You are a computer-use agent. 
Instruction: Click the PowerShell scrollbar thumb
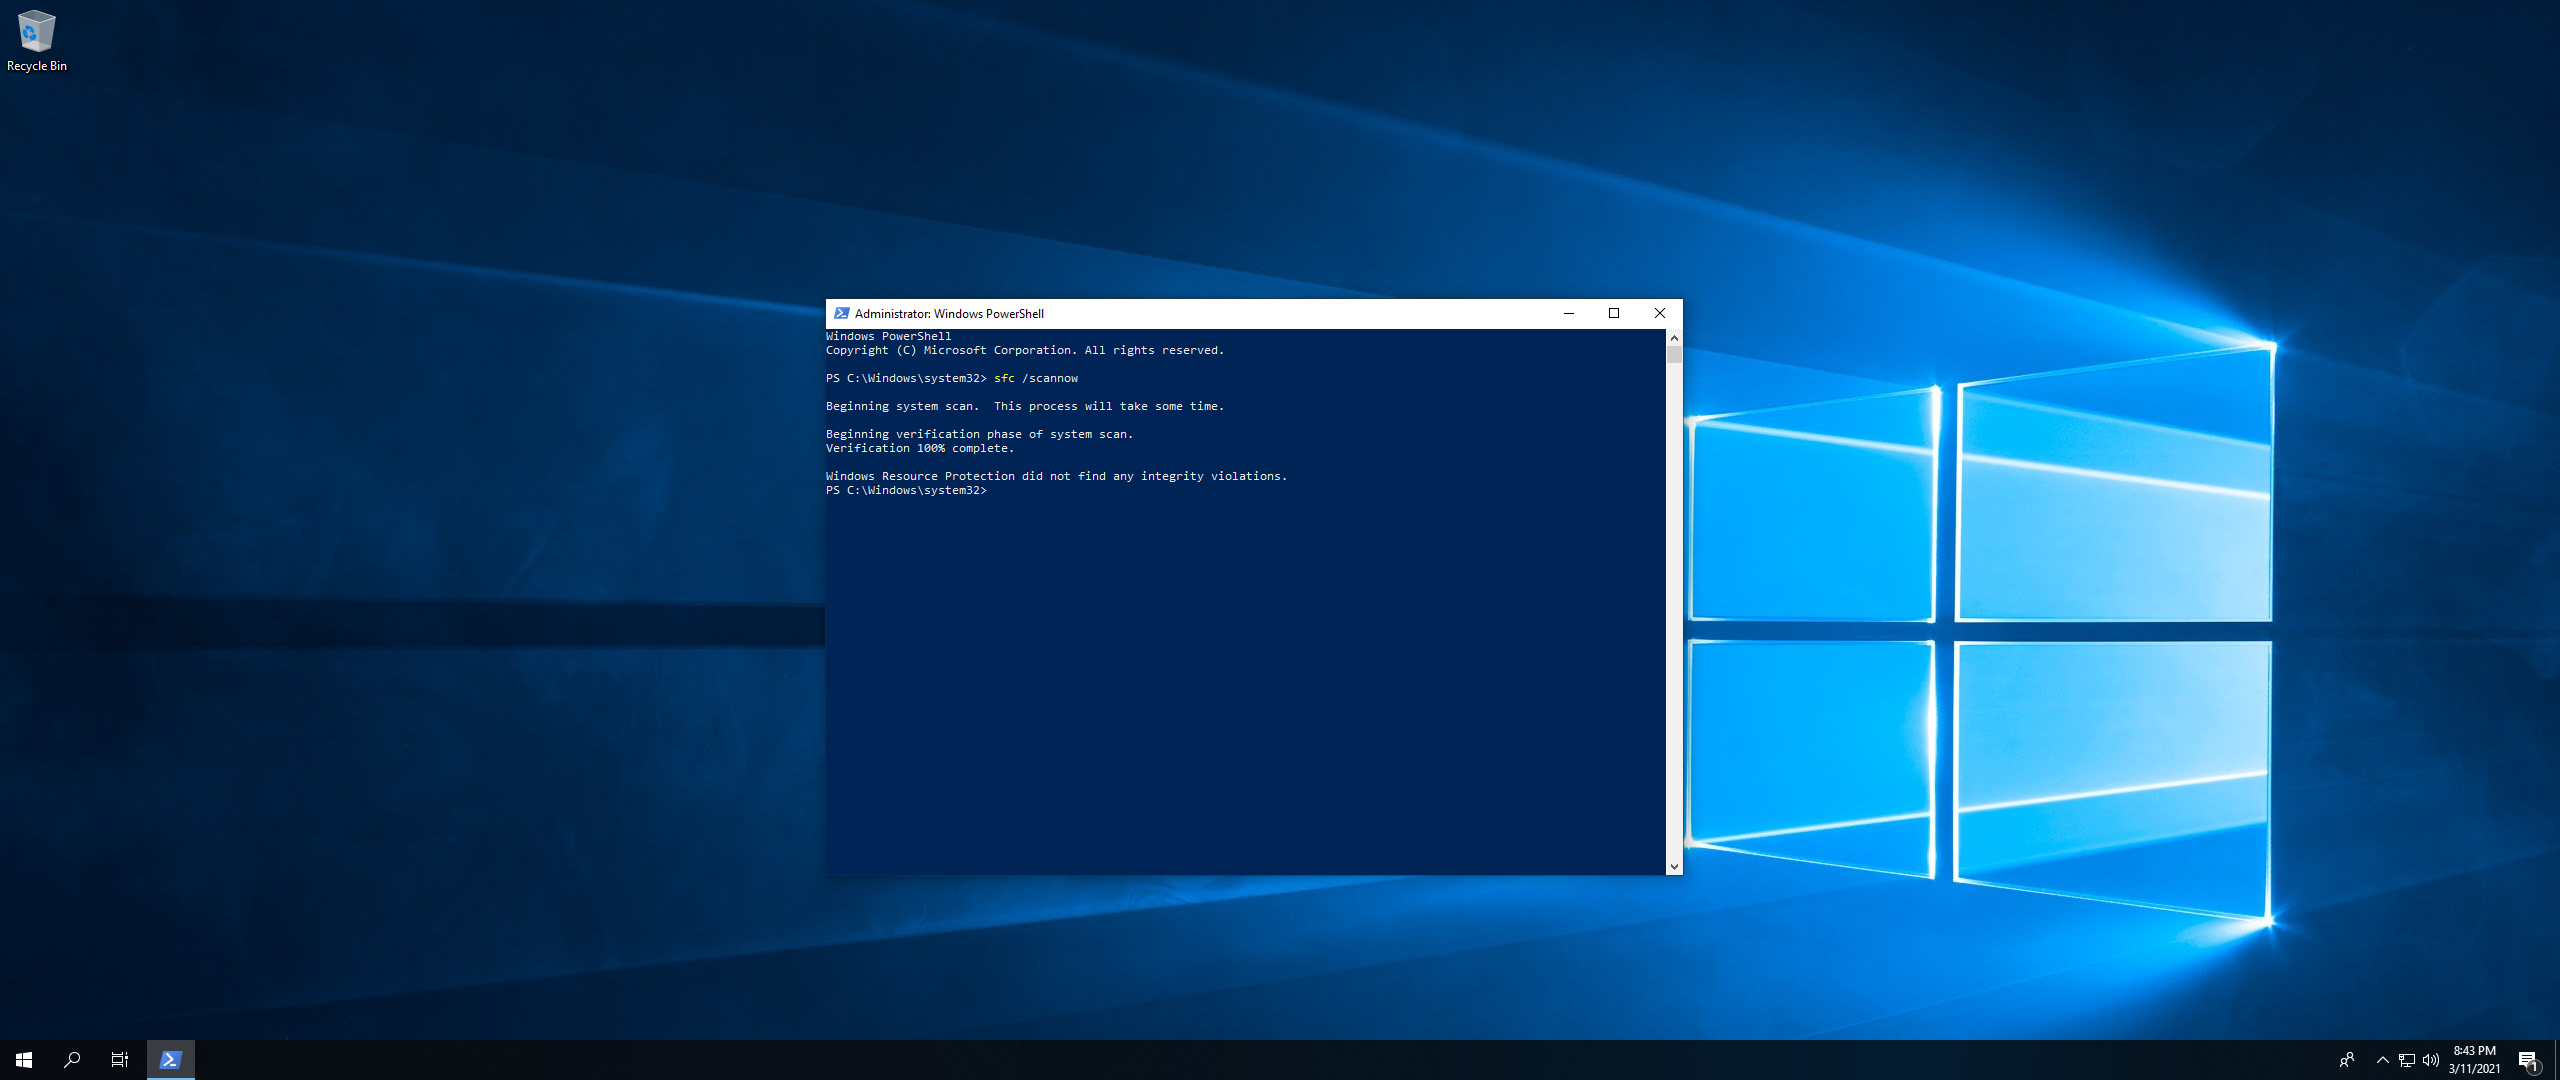pos(1674,355)
